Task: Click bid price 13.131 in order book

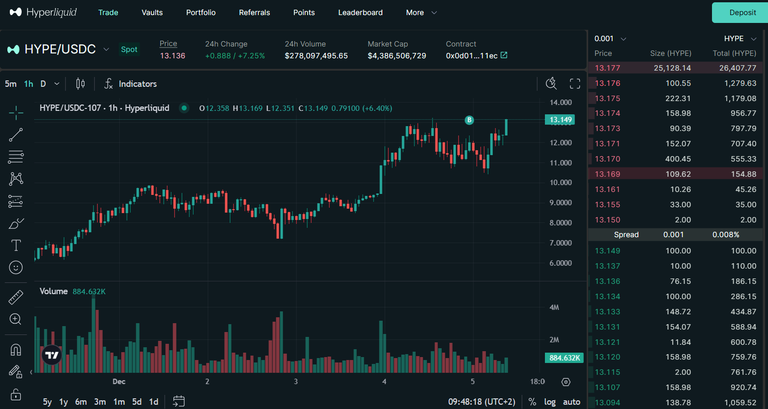Action: [607, 327]
